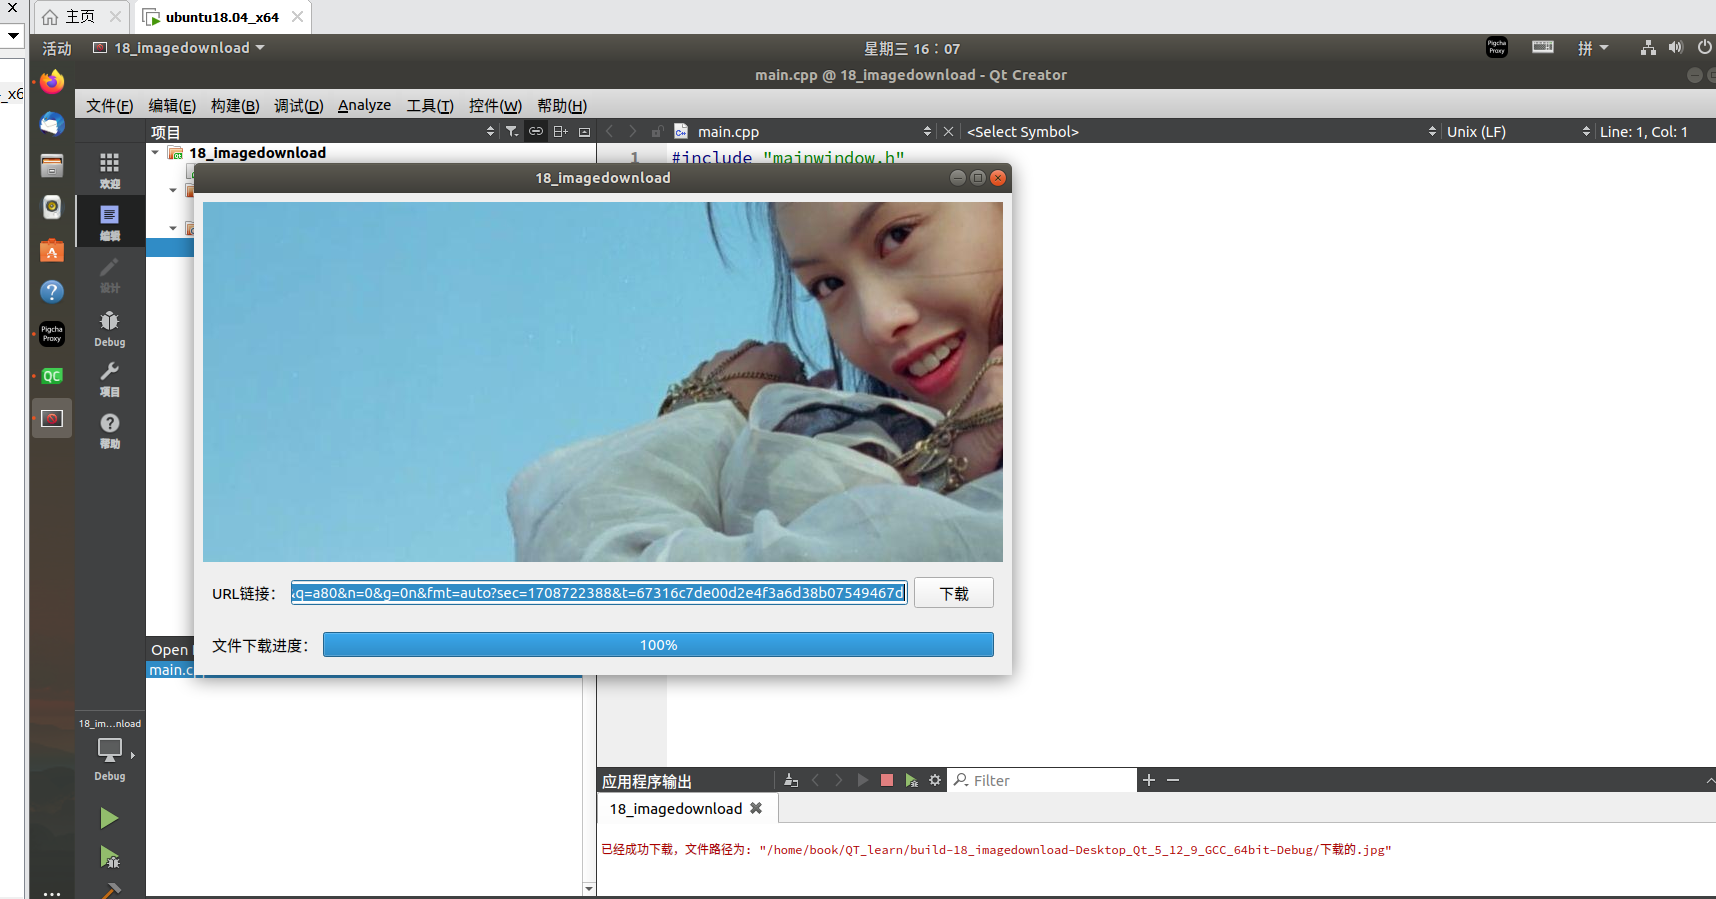The height and width of the screenshot is (899, 1716).
Task: Click the downloaded image preview
Action: pyautogui.click(x=603, y=382)
